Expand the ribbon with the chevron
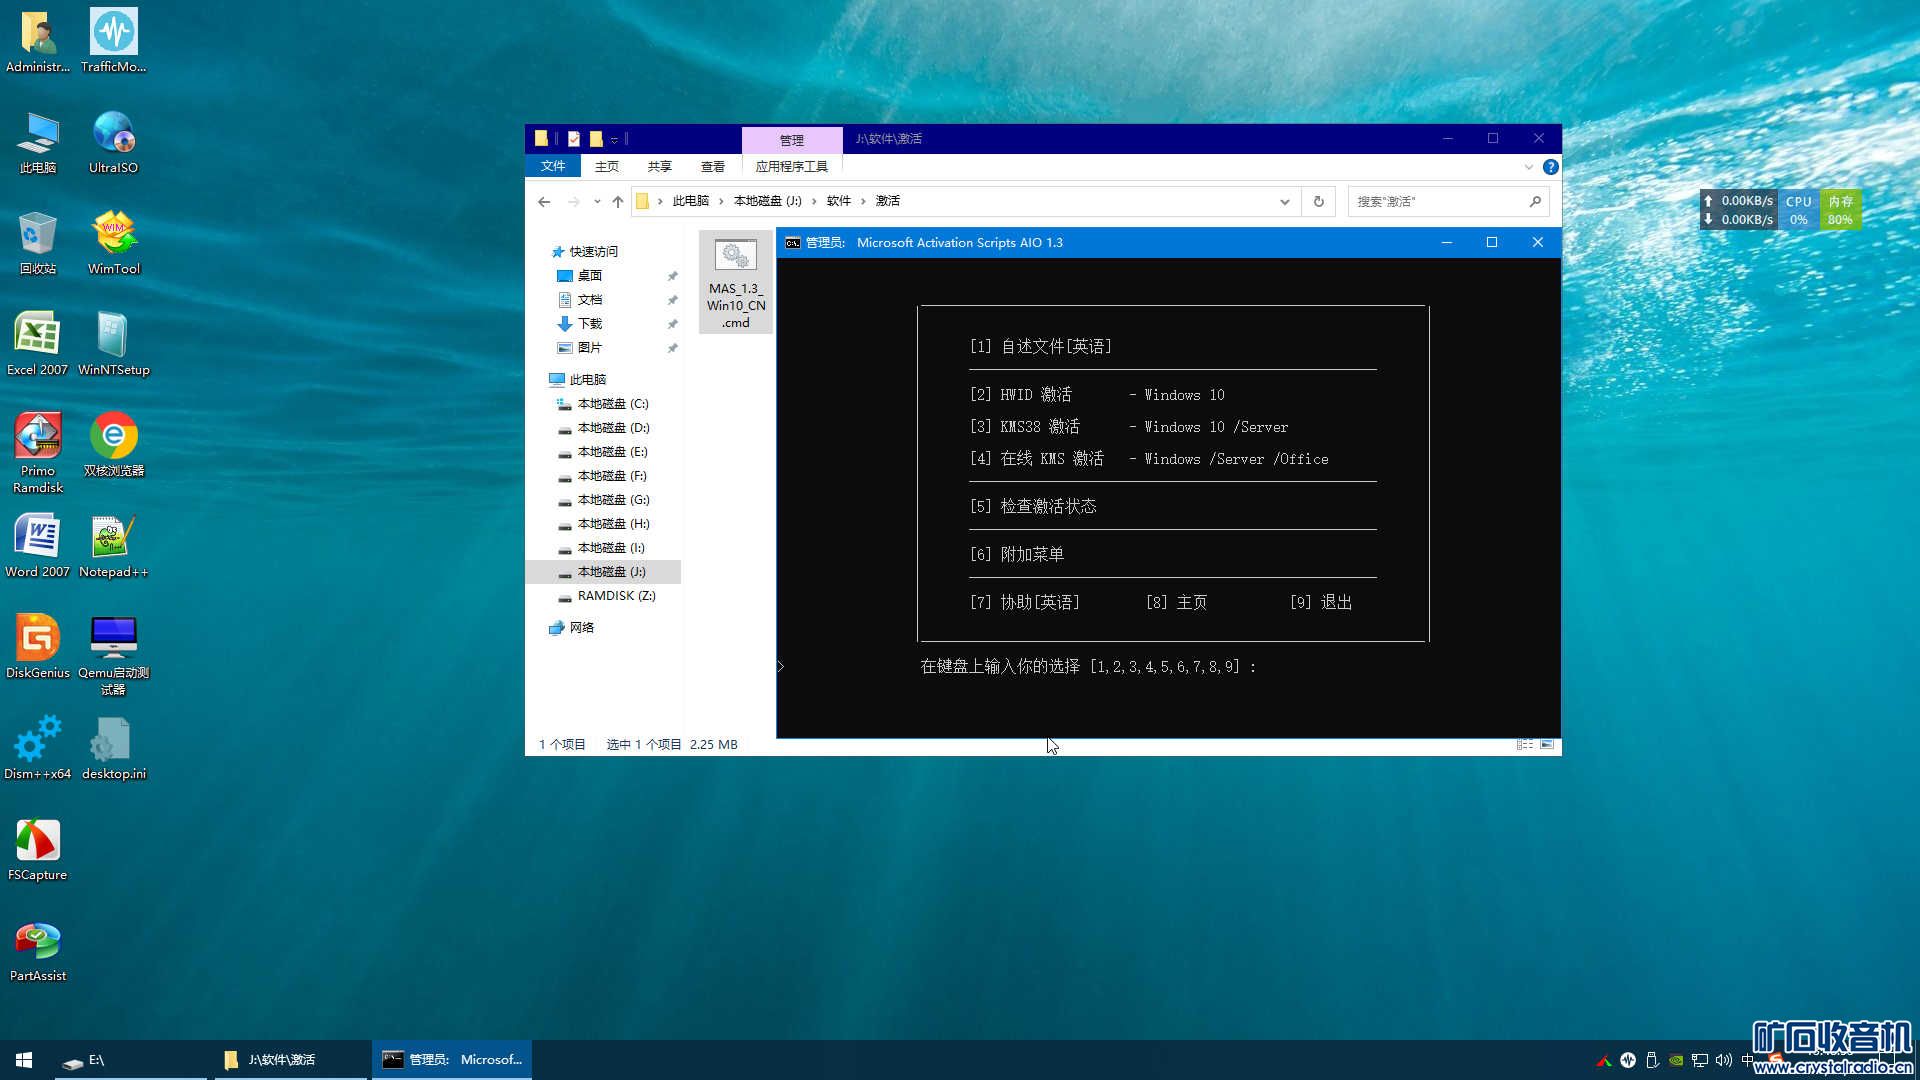 tap(1528, 167)
